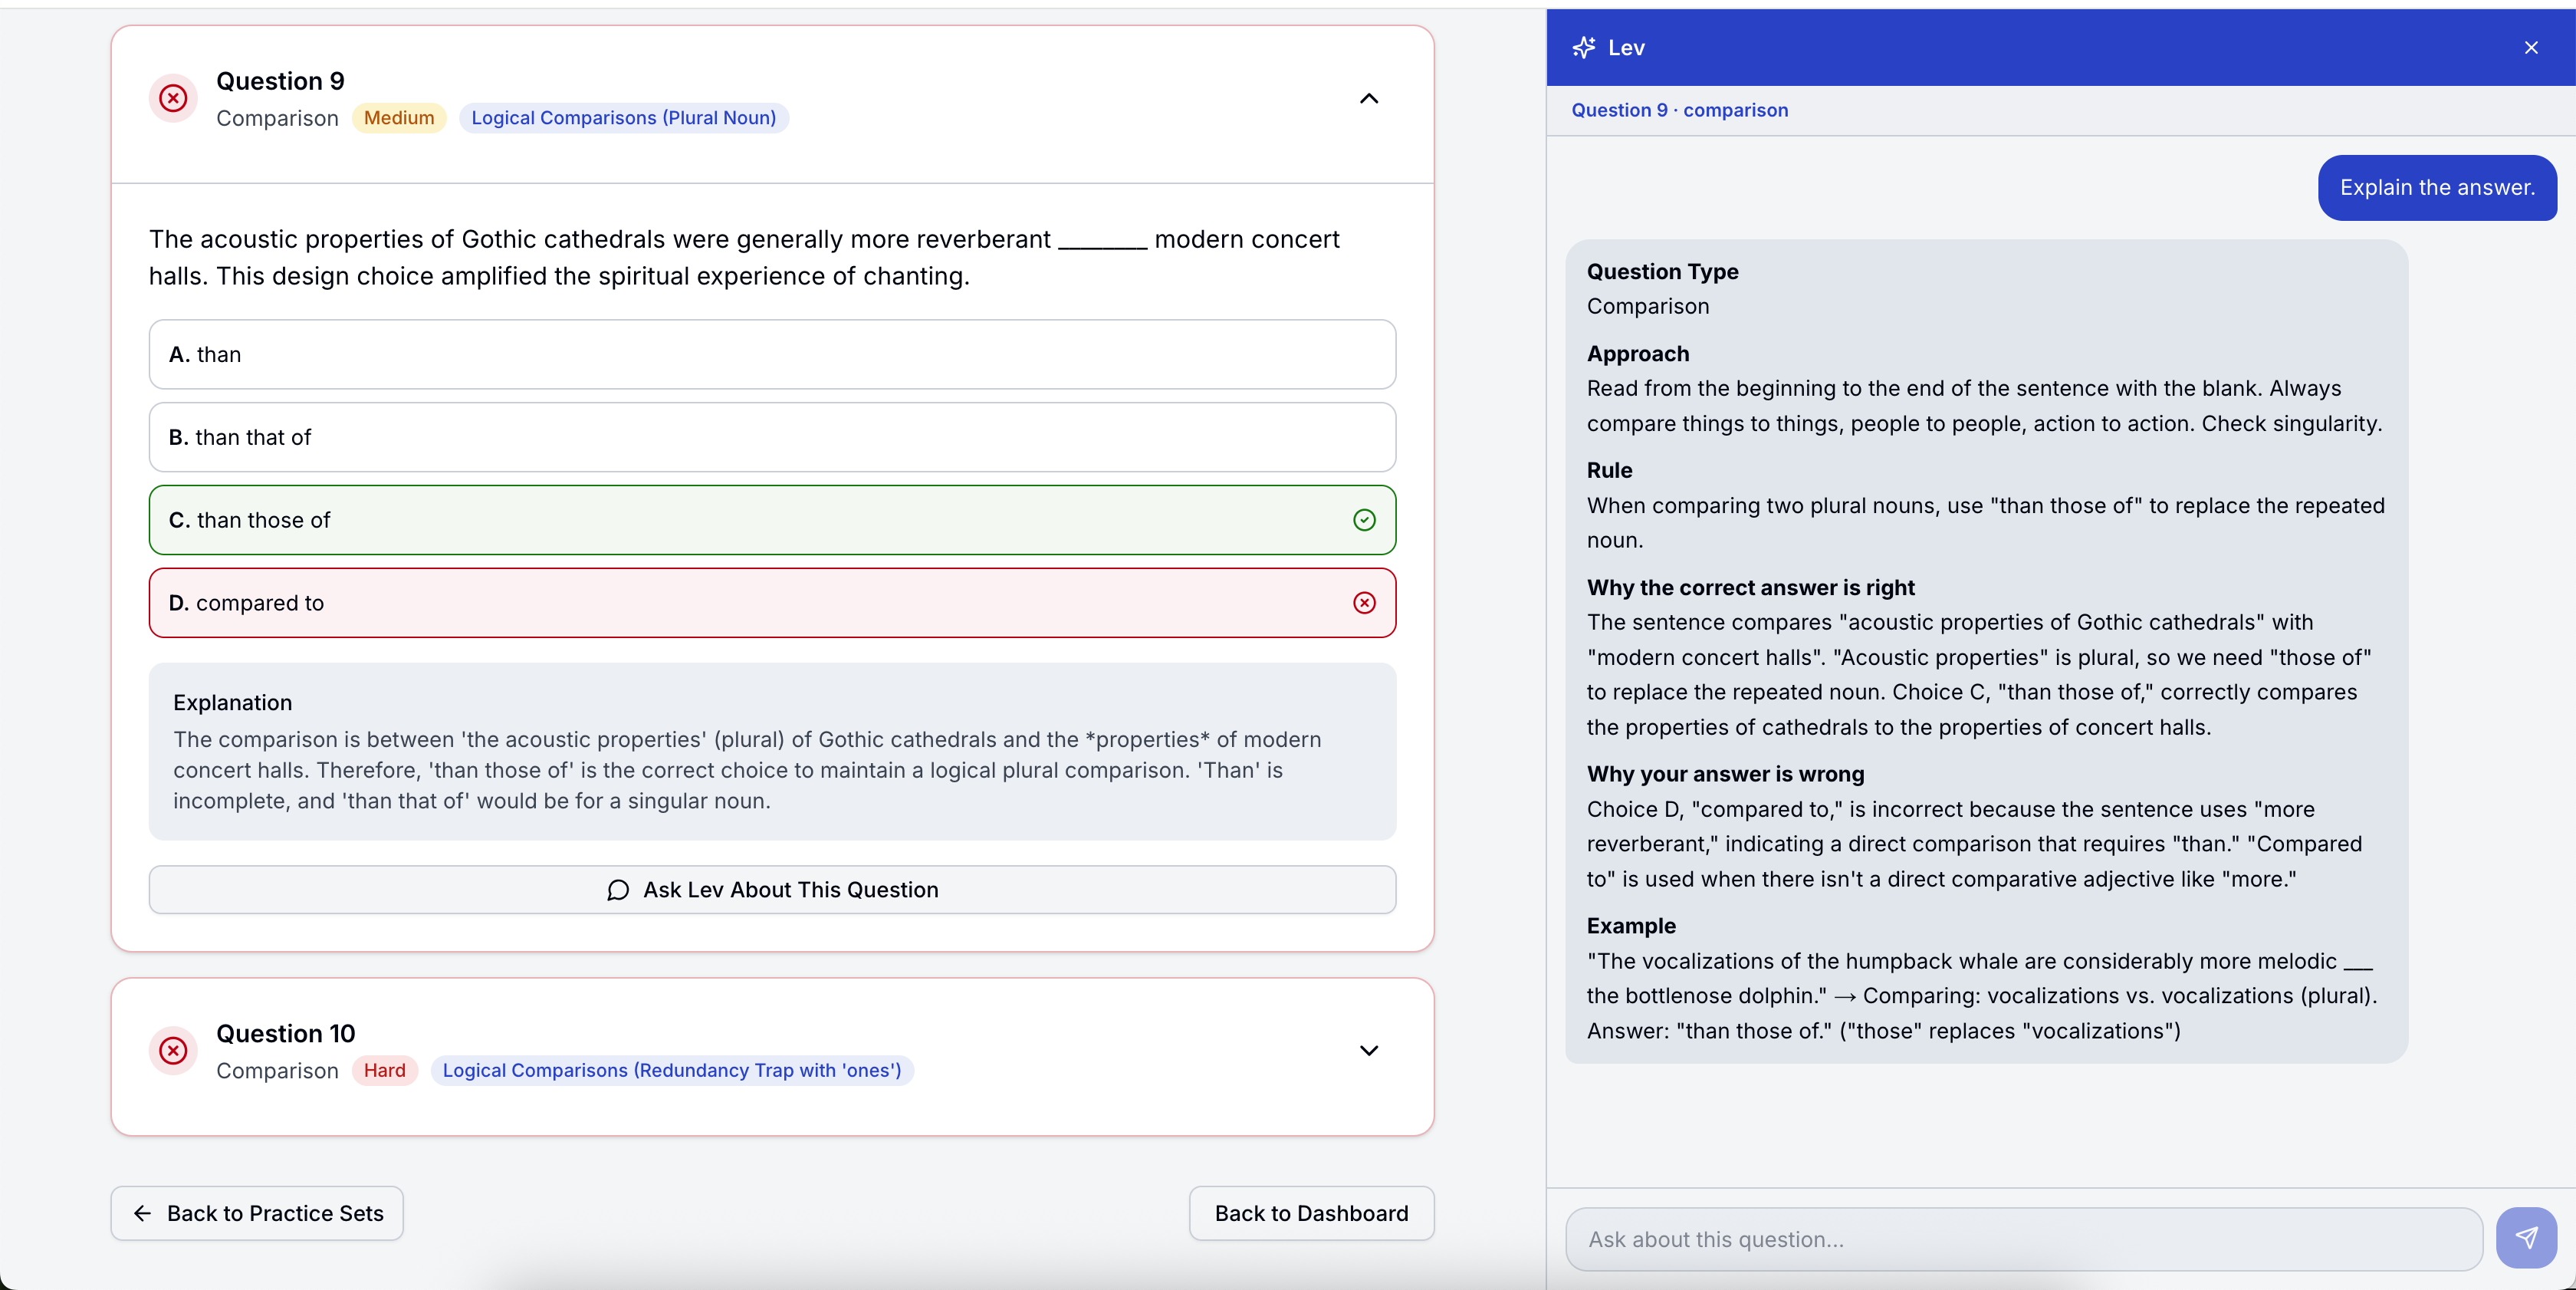
Task: Click the 'Logical Comparisons (Plural Noun)' tag
Action: 623,117
